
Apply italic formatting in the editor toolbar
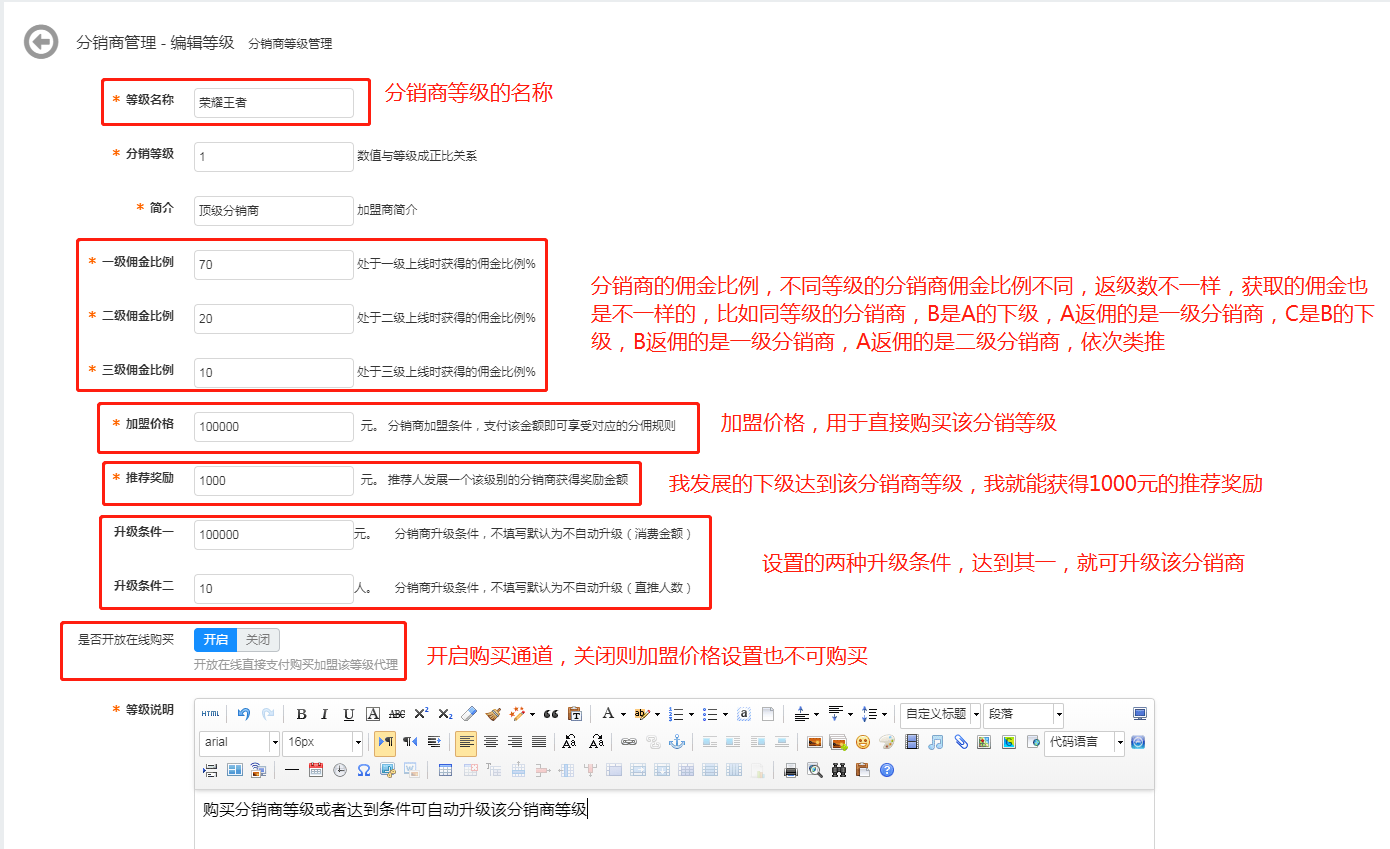(x=324, y=713)
